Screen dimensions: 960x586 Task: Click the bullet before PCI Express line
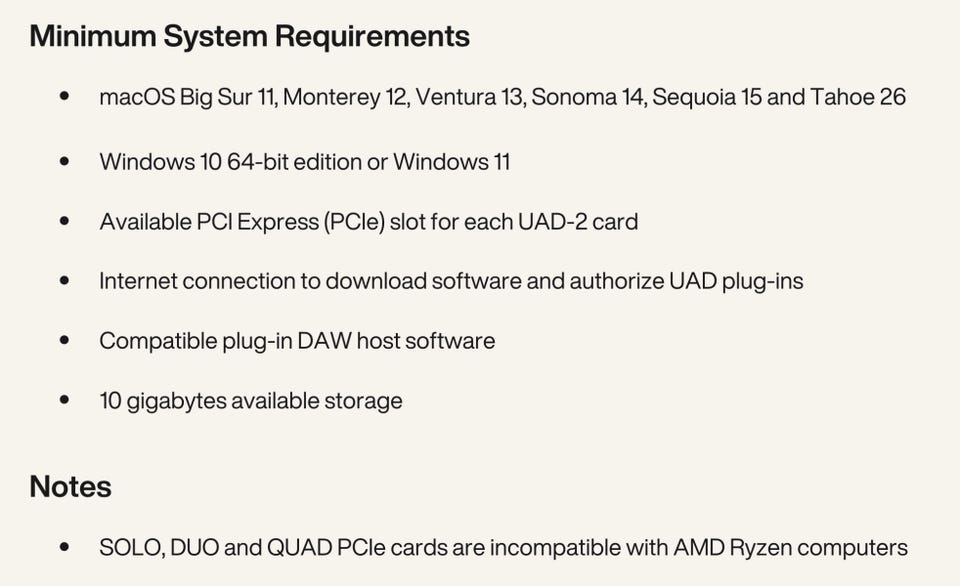[65, 221]
